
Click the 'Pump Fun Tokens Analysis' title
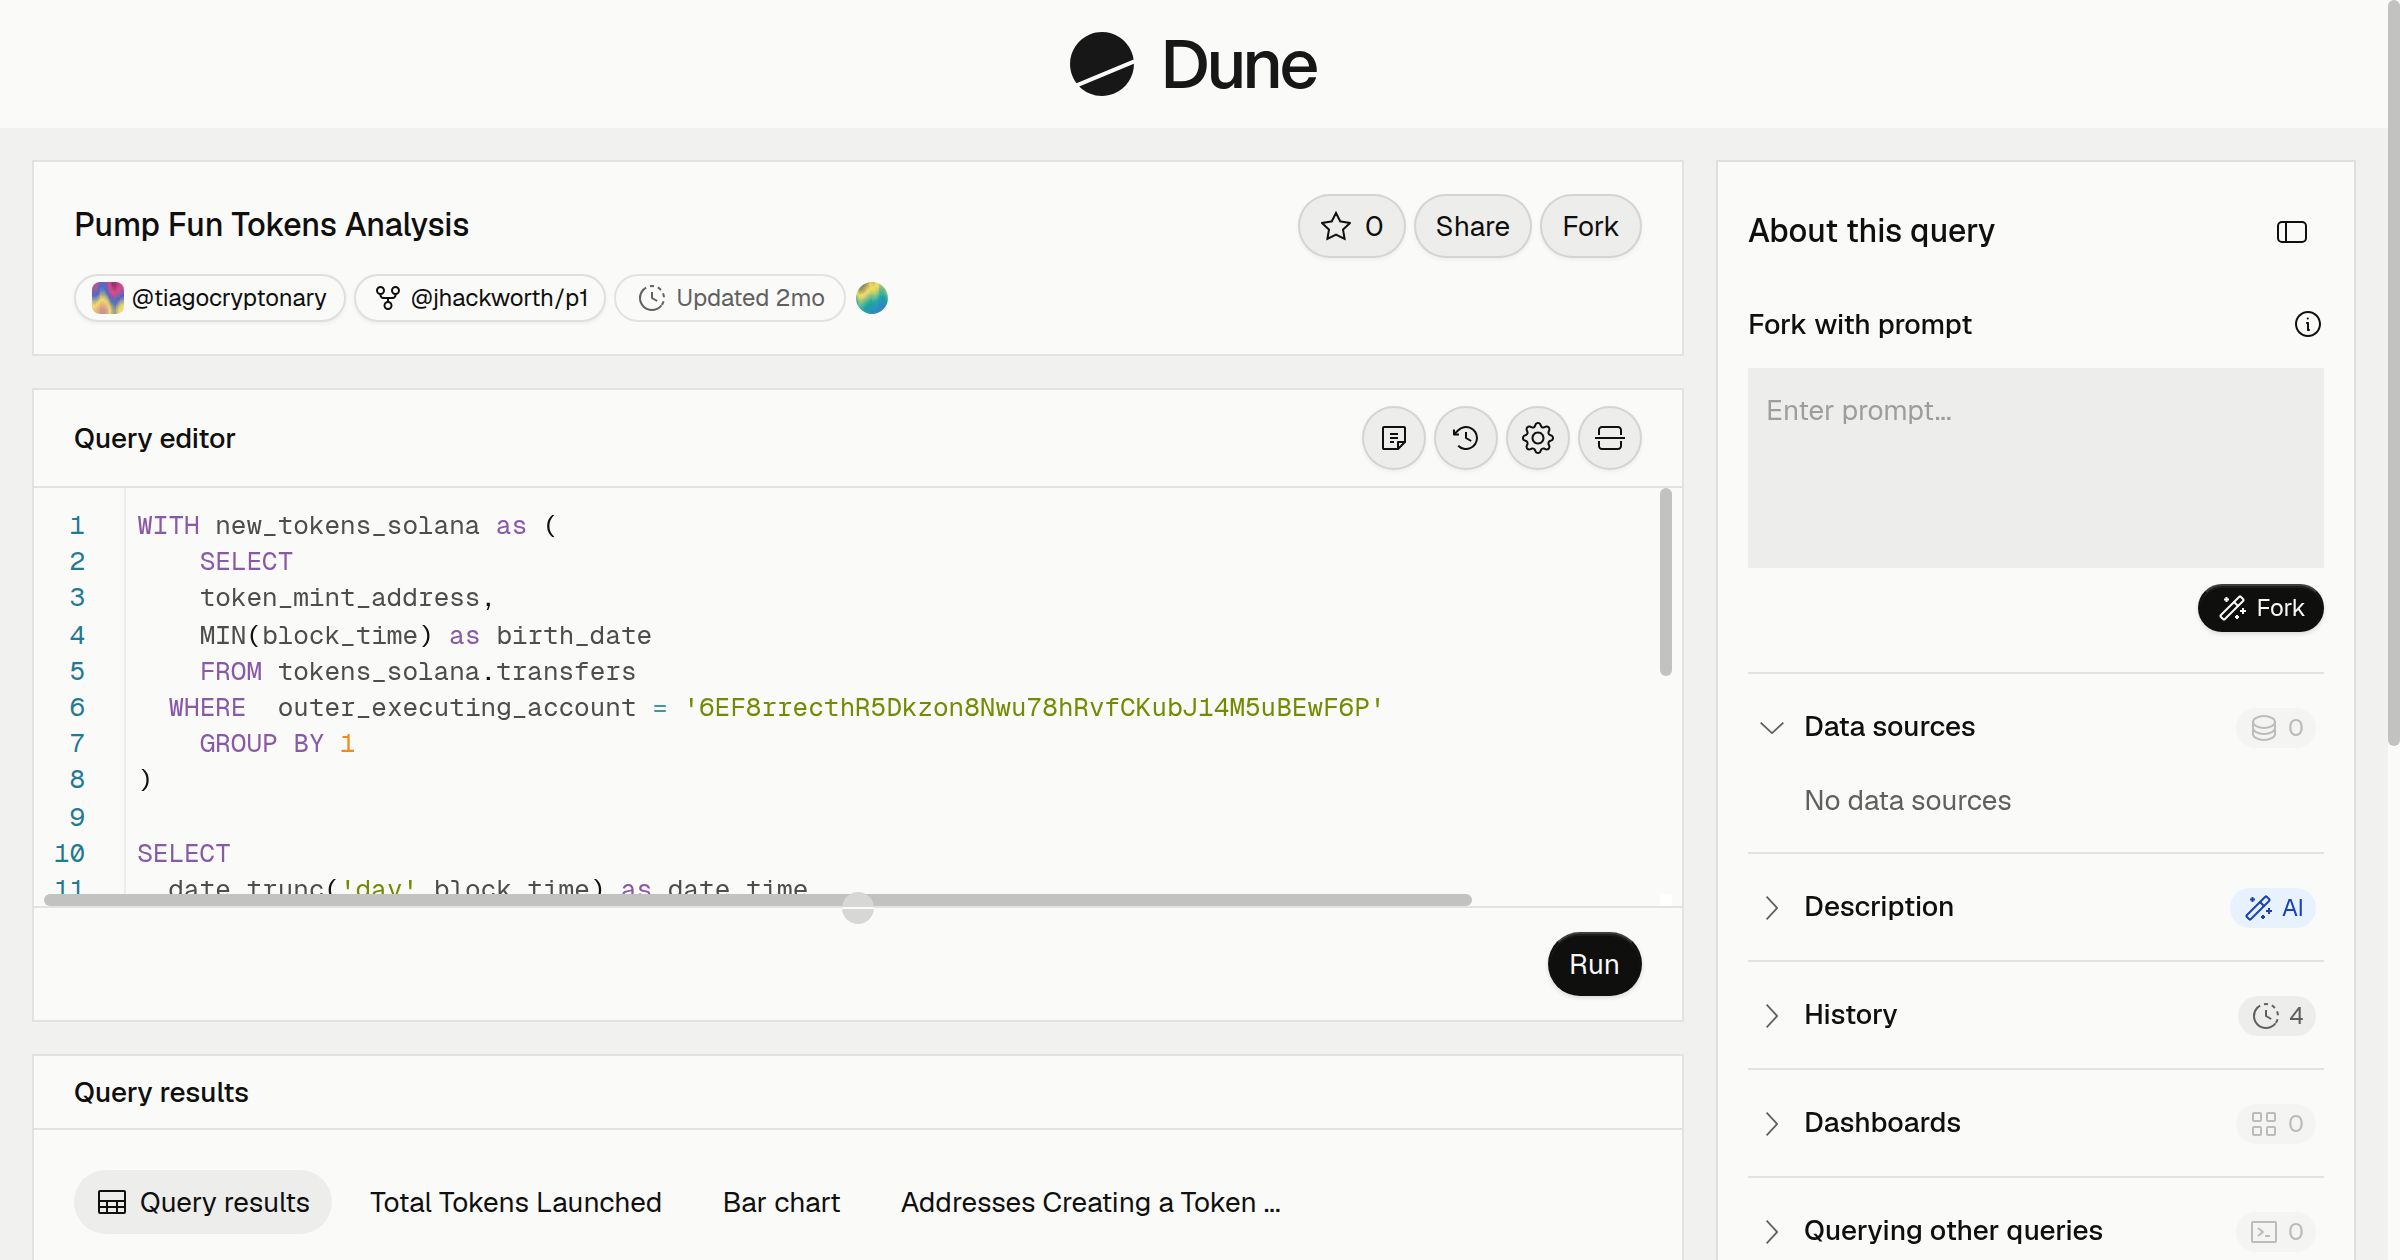point(271,225)
